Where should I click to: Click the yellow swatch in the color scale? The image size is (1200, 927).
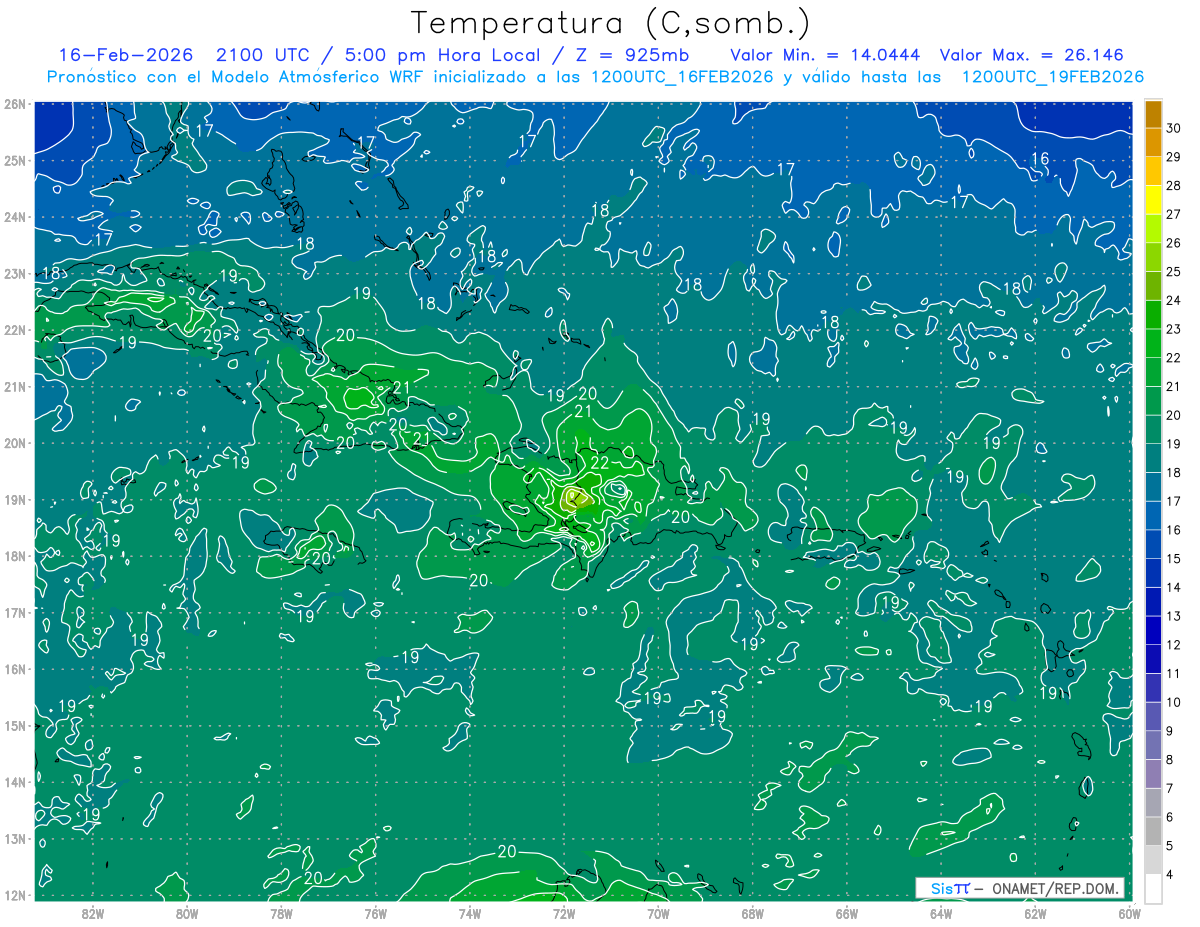point(1153,200)
